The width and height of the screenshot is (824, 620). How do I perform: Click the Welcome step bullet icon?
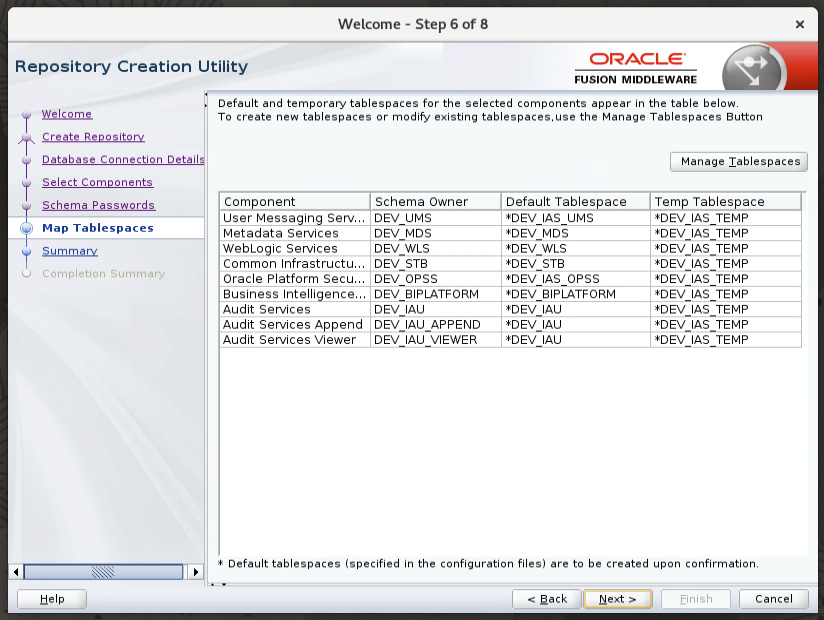point(26,114)
